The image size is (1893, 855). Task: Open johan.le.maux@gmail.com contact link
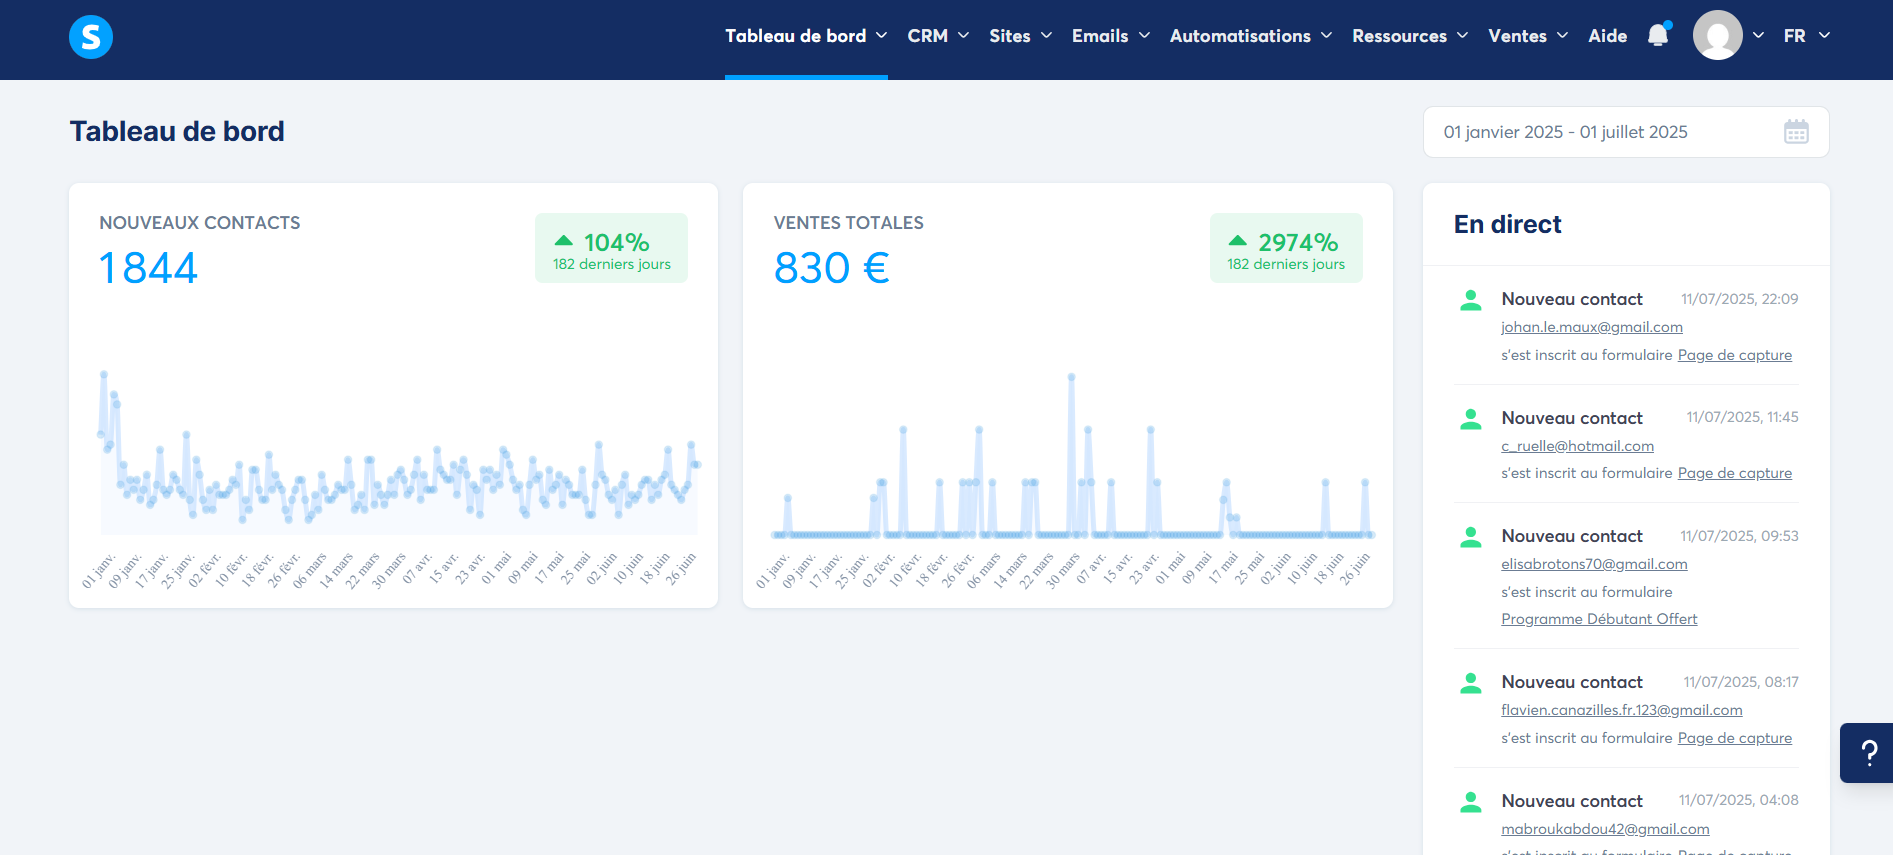[x=1591, y=327]
